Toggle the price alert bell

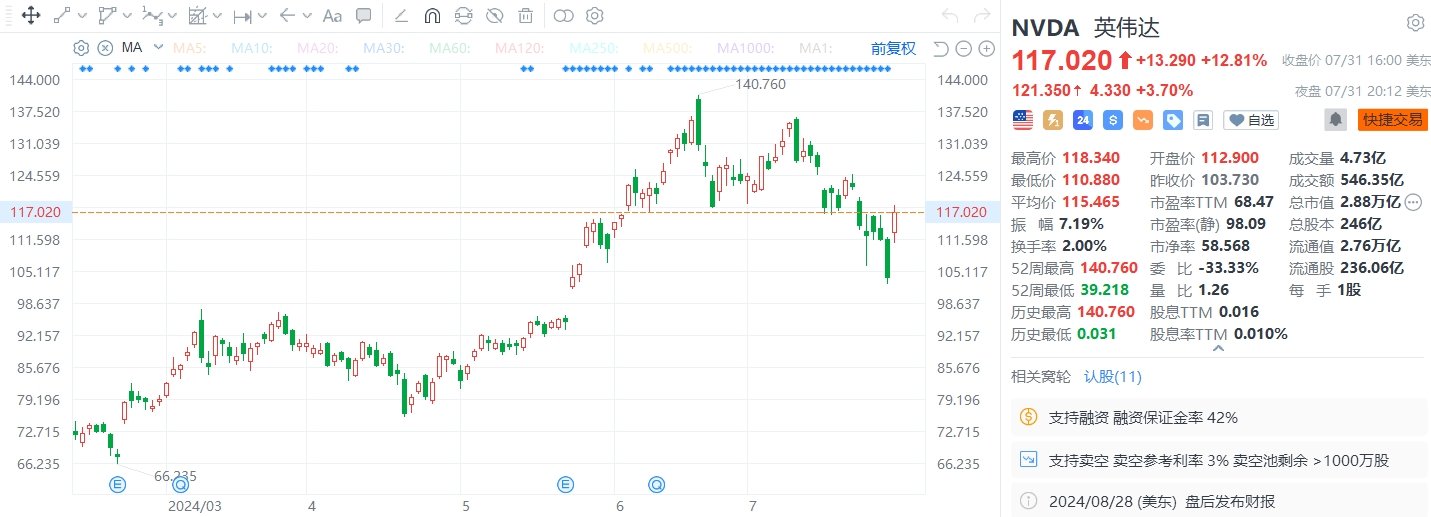click(x=1335, y=120)
